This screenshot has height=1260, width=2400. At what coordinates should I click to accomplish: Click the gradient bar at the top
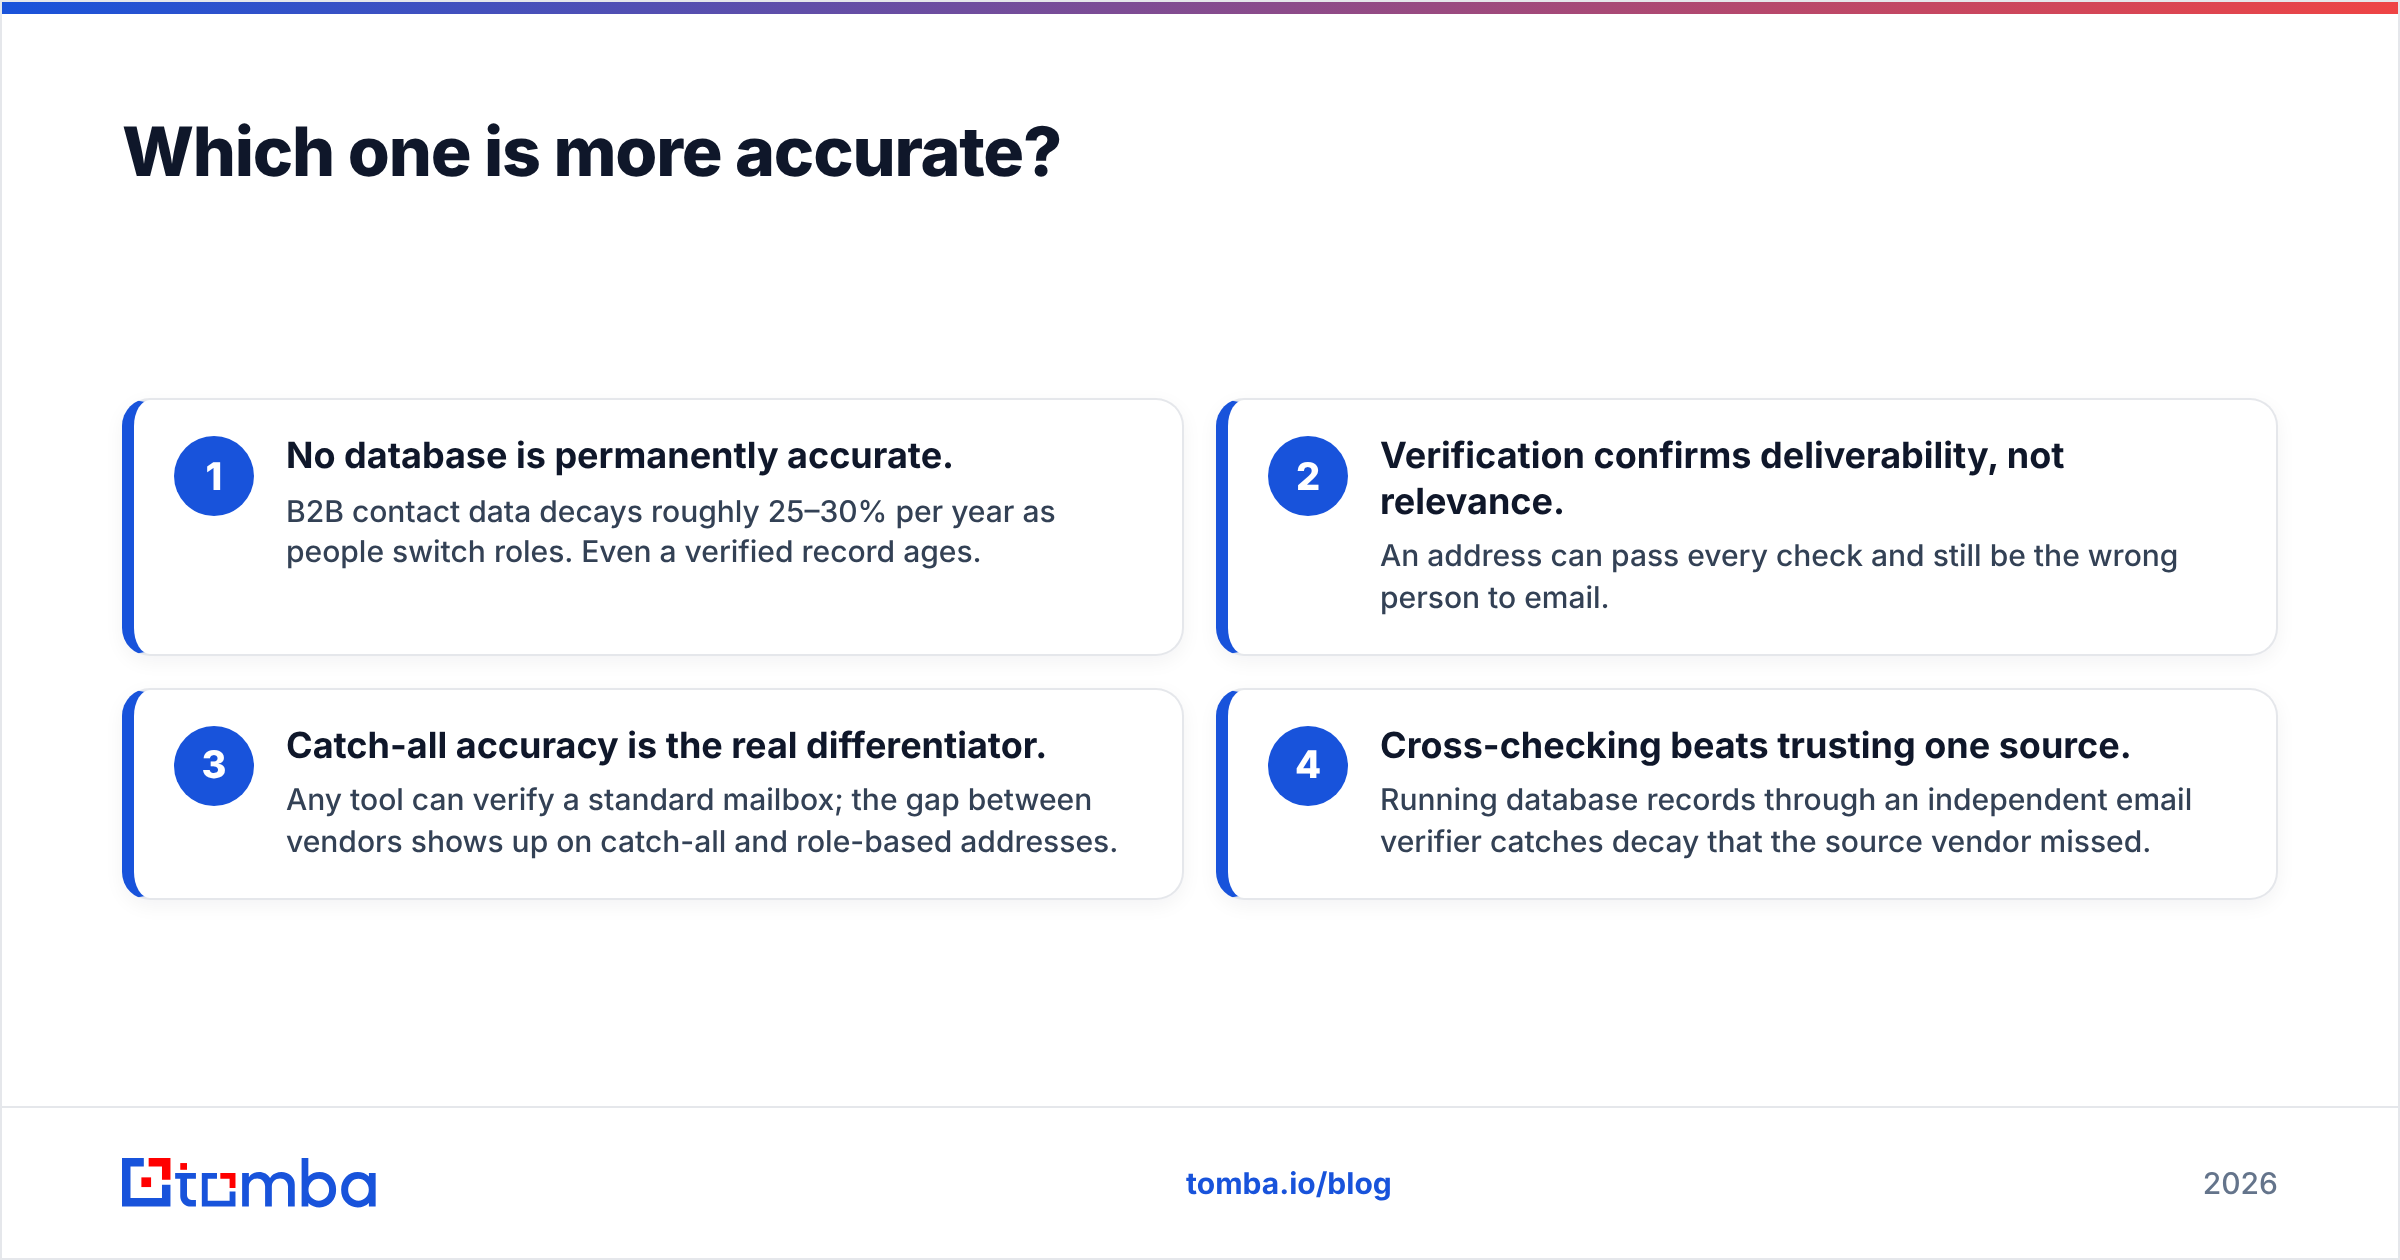click(1200, 7)
